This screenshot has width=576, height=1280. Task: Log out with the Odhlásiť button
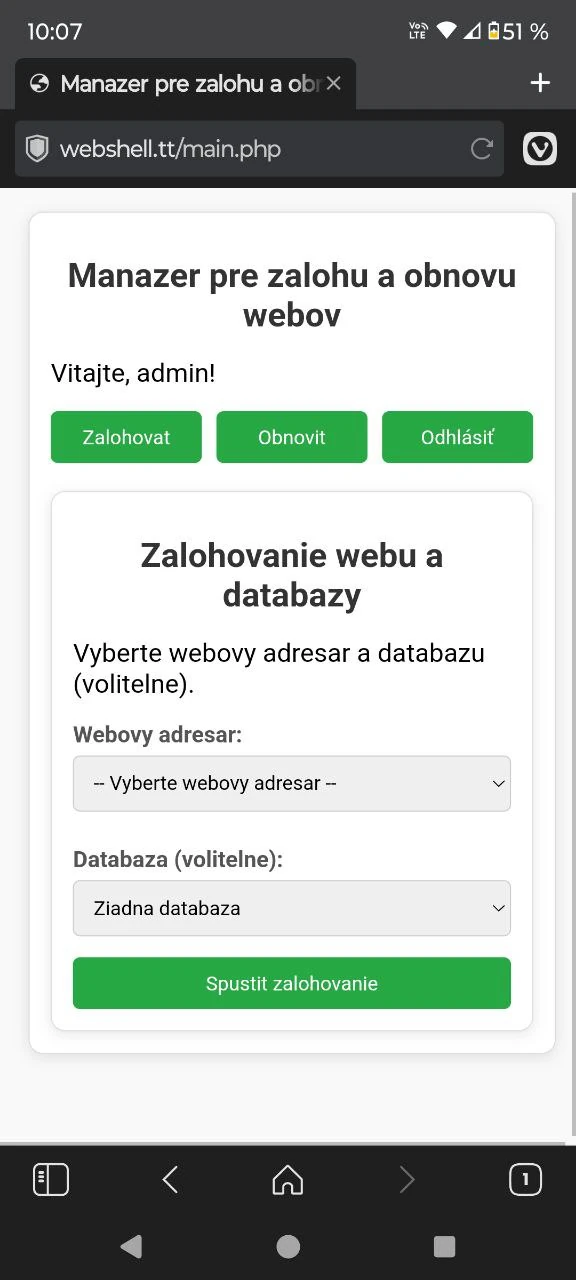click(x=457, y=437)
